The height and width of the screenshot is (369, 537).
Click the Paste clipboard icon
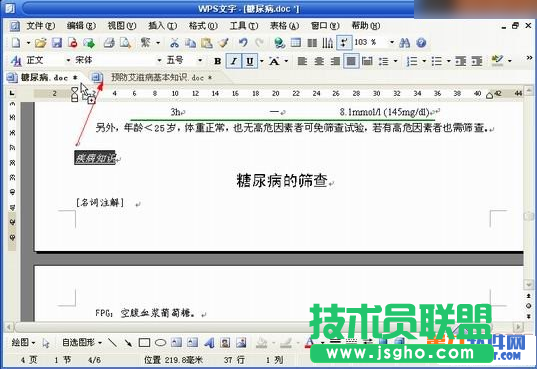point(207,43)
